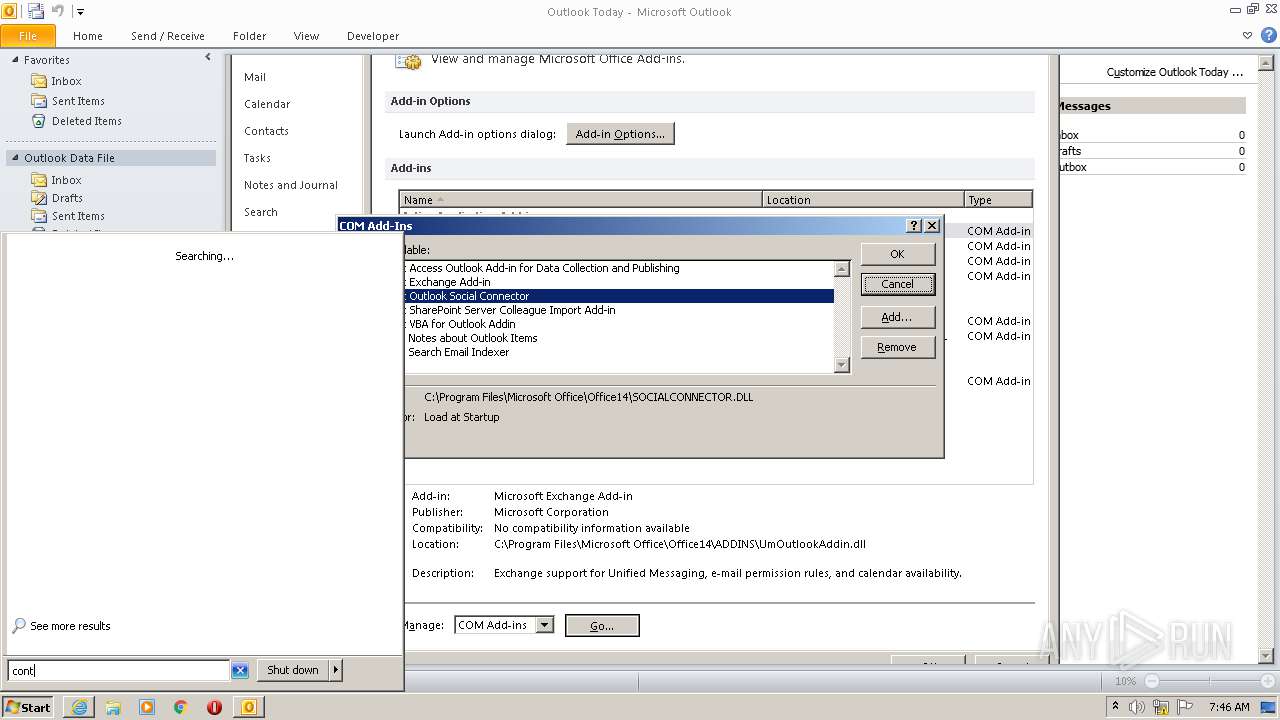The height and width of the screenshot is (720, 1280).
Task: Click See more results link
Action: (x=70, y=626)
